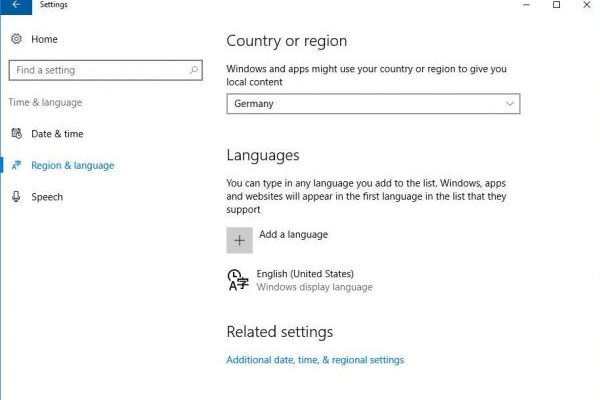
Task: Minimize the Settings window
Action: [x=527, y=5]
